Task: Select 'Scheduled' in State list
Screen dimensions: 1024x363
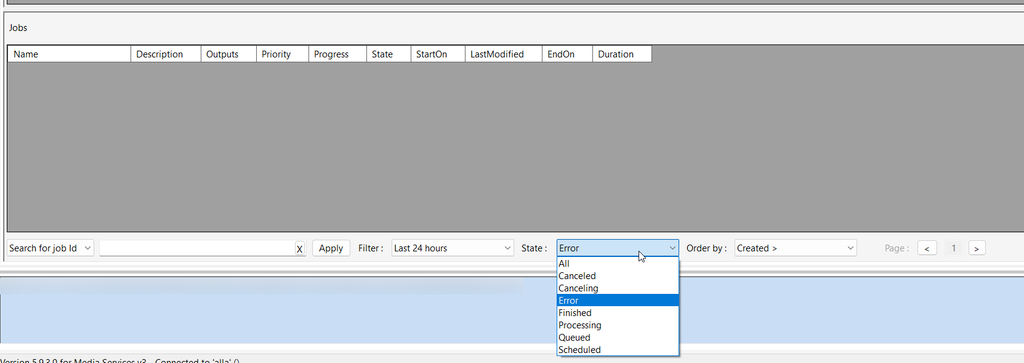Action: (x=618, y=350)
